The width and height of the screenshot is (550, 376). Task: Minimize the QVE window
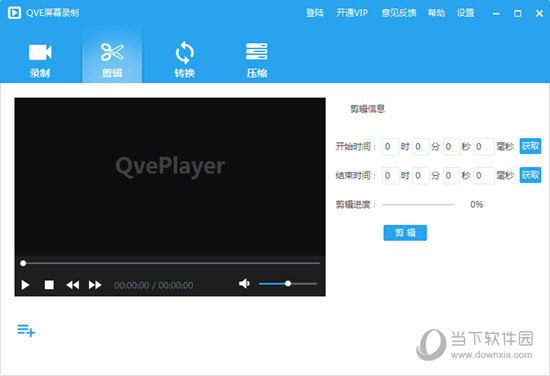pyautogui.click(x=496, y=13)
